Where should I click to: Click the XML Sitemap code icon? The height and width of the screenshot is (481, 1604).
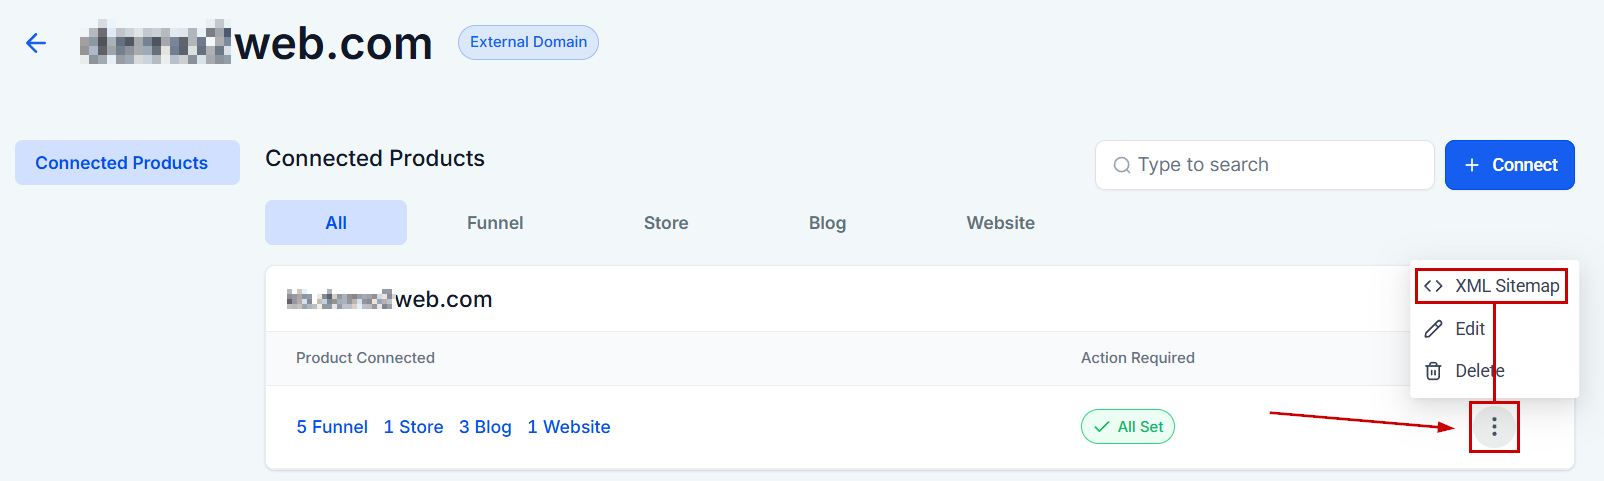[x=1433, y=286]
